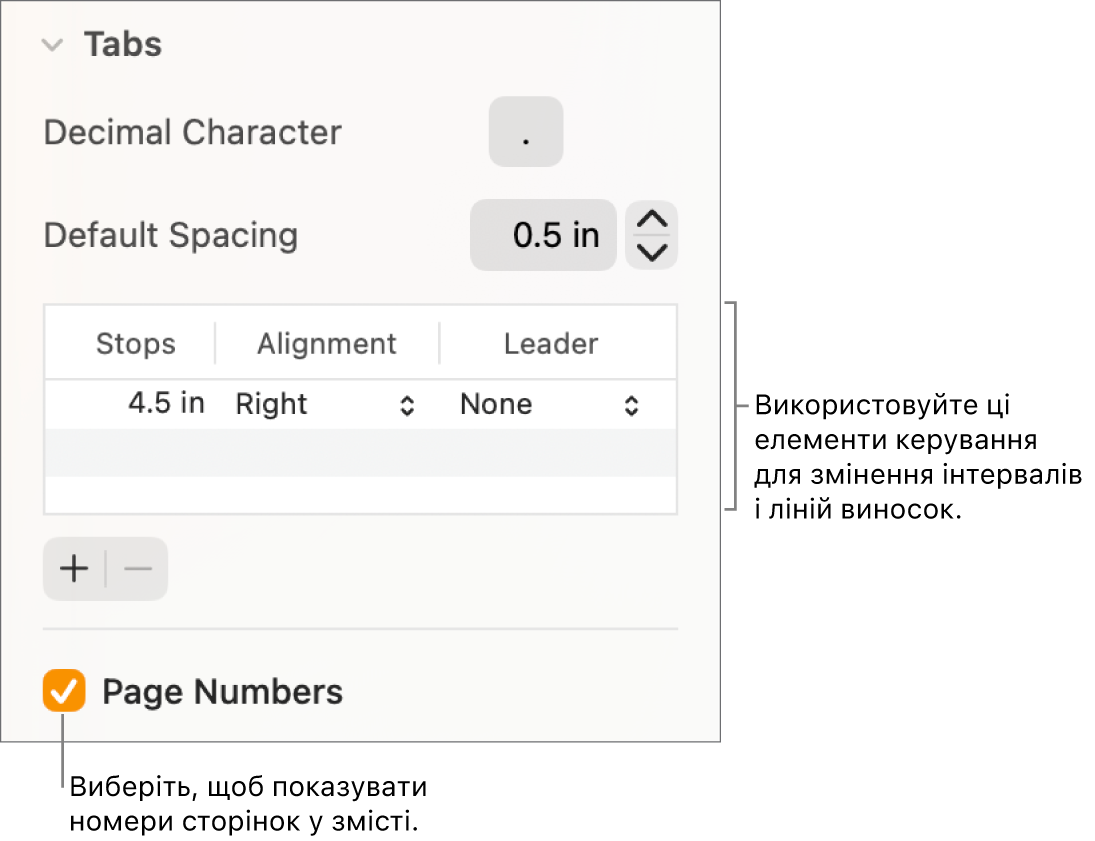Click the Decimal Character label
Screen dimensions: 1095x841
click(193, 133)
